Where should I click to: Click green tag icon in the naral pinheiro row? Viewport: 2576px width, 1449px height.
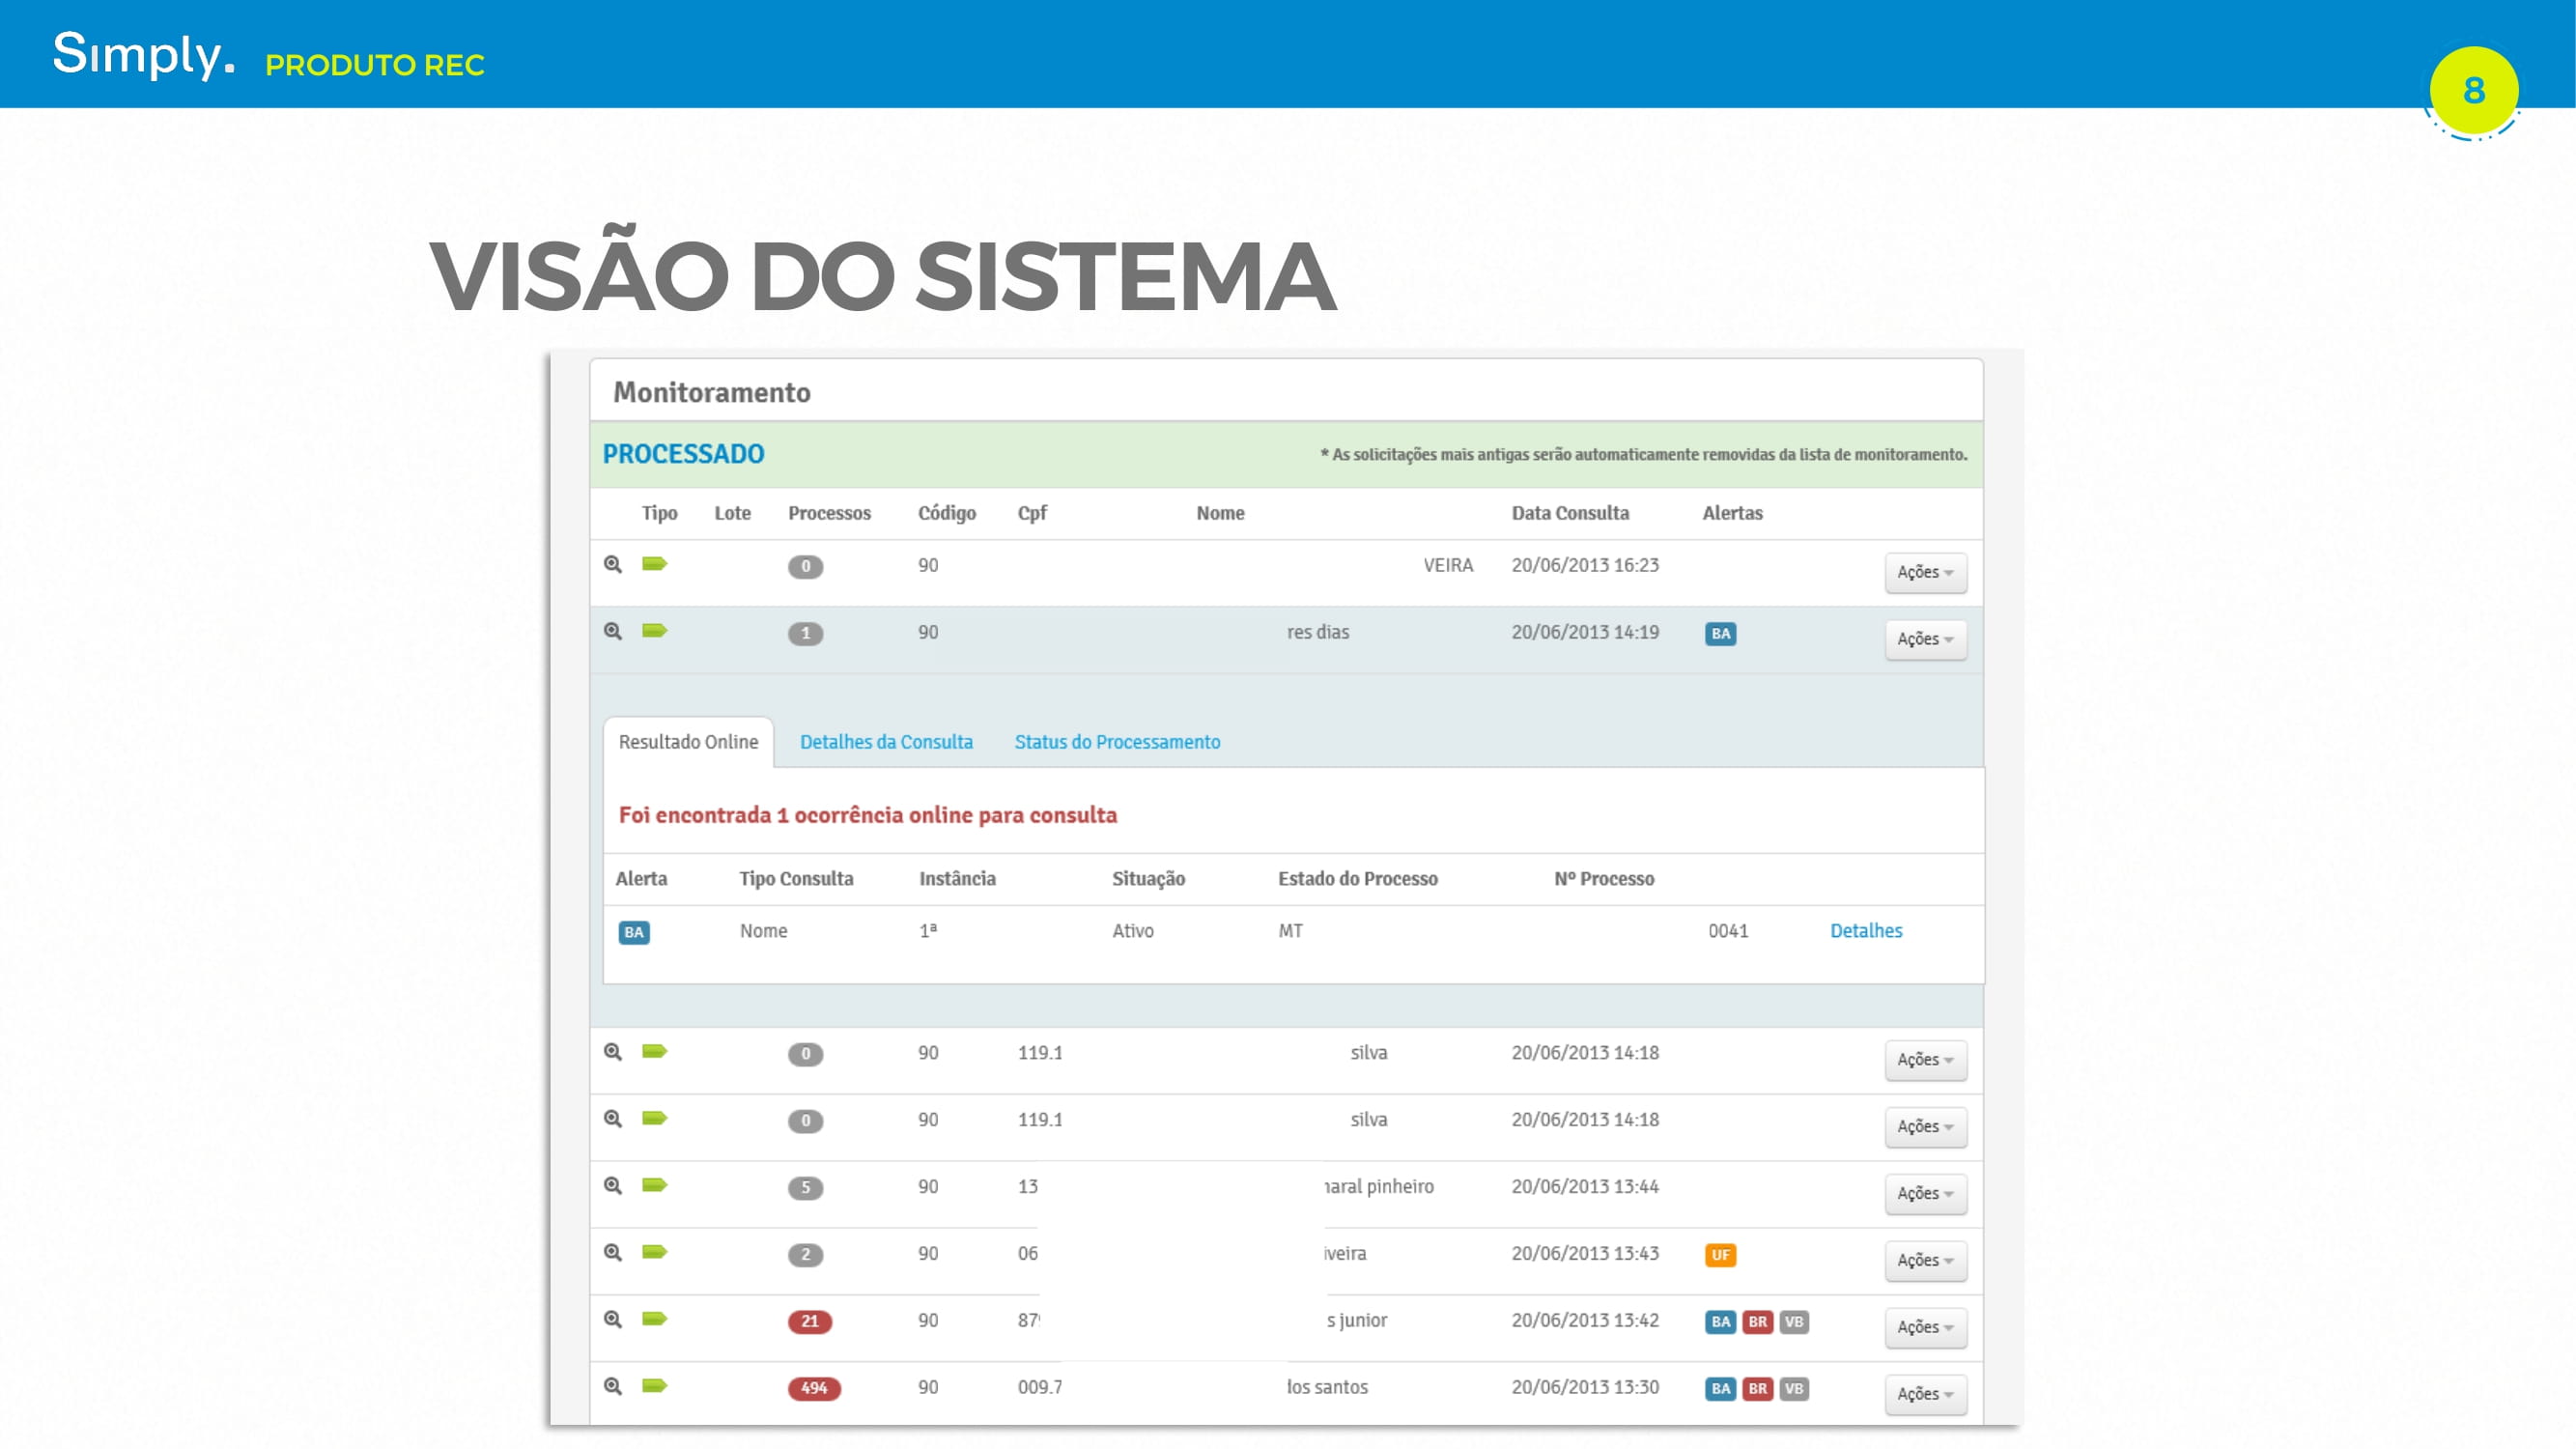click(x=654, y=1185)
